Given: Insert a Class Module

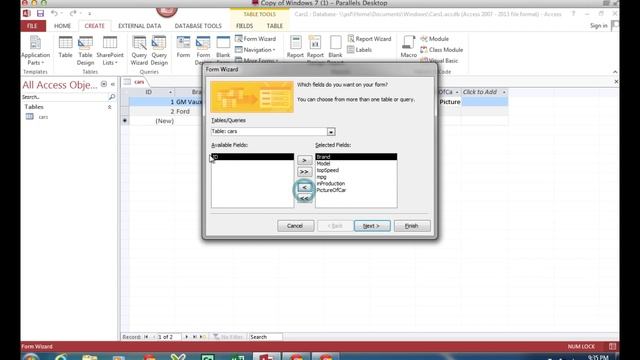Looking at the screenshot, I should [442, 50].
